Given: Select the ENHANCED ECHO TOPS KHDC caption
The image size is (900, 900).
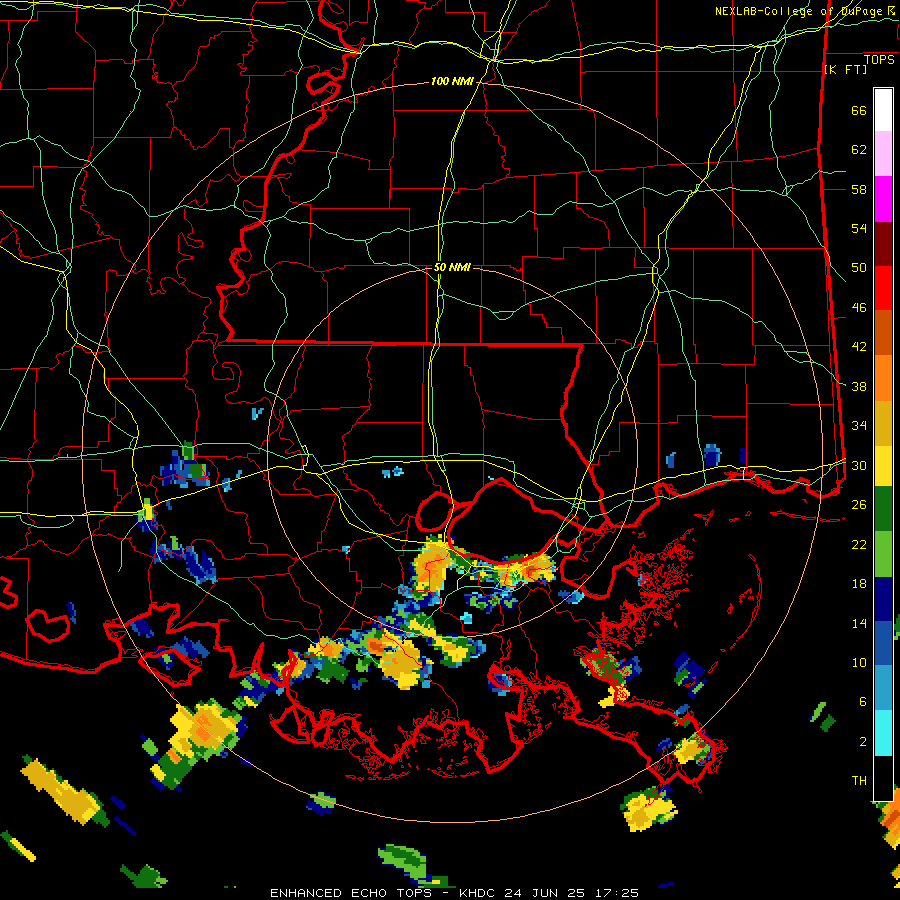Looking at the screenshot, I should [x=454, y=893].
